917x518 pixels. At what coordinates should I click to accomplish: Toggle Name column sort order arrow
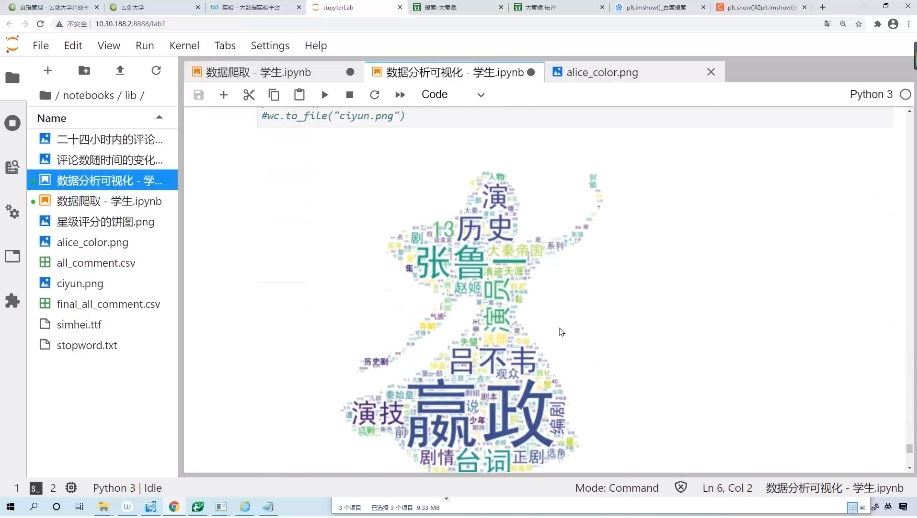(159, 118)
